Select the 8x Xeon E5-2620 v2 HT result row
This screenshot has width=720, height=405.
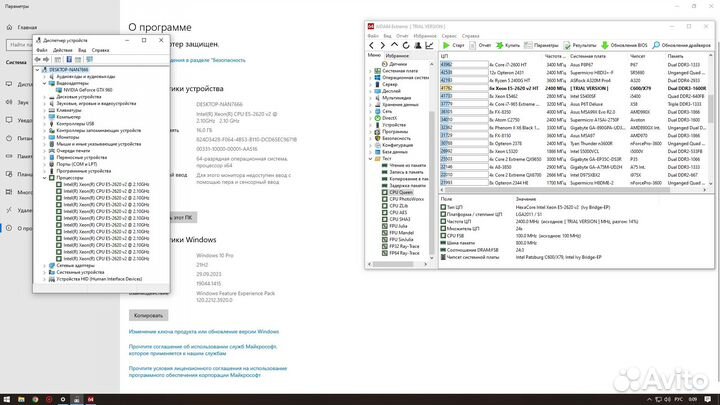click(574, 88)
